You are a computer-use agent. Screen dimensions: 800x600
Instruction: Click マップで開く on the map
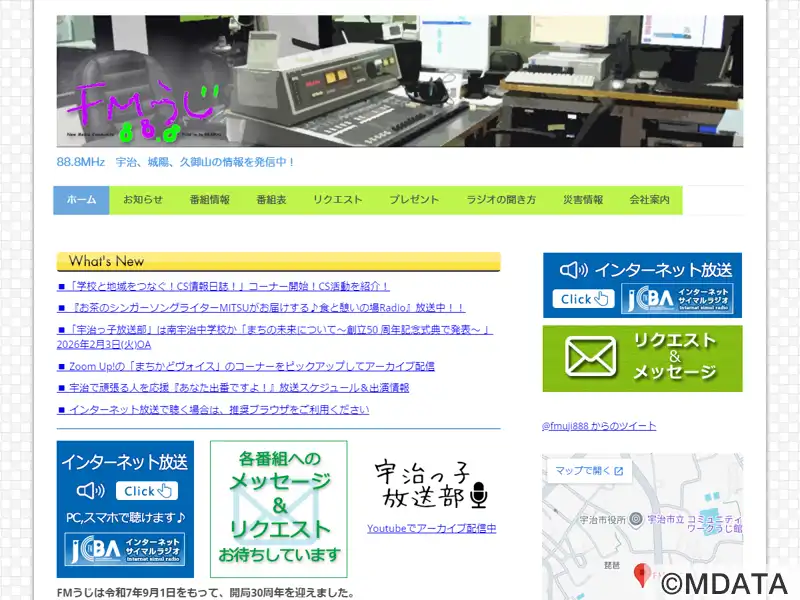[x=589, y=471]
